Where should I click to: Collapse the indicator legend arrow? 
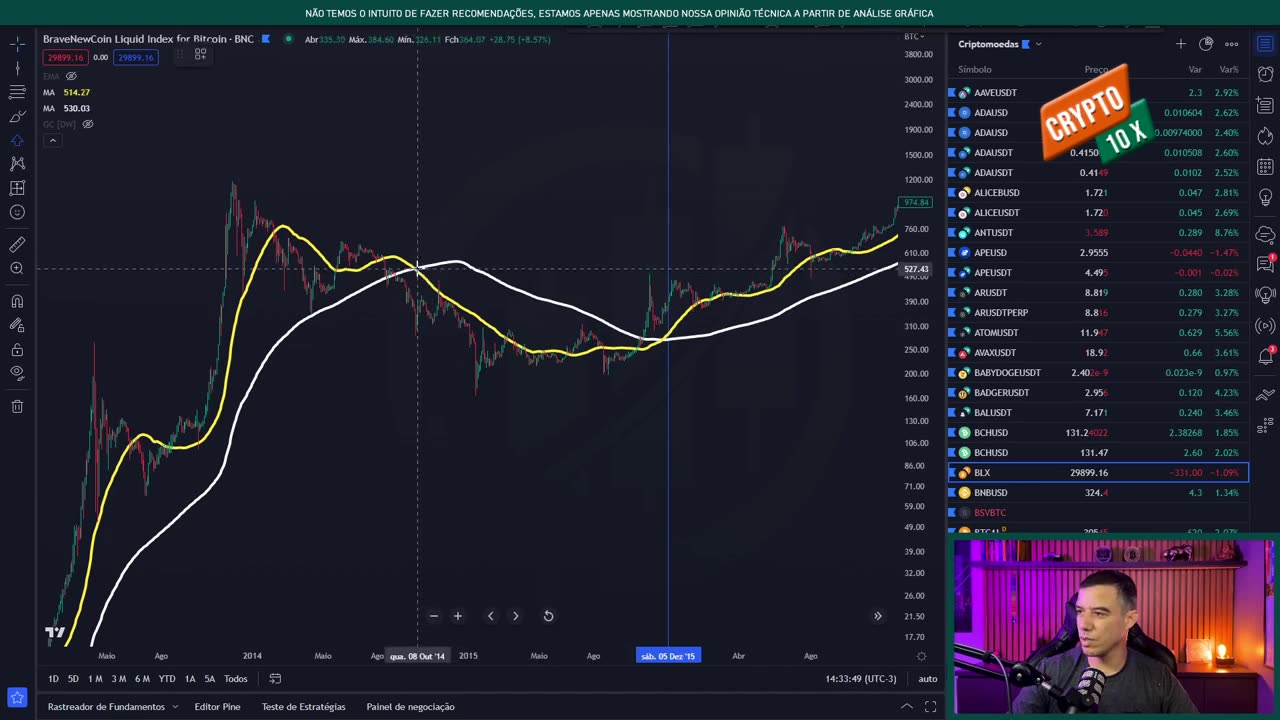53,140
